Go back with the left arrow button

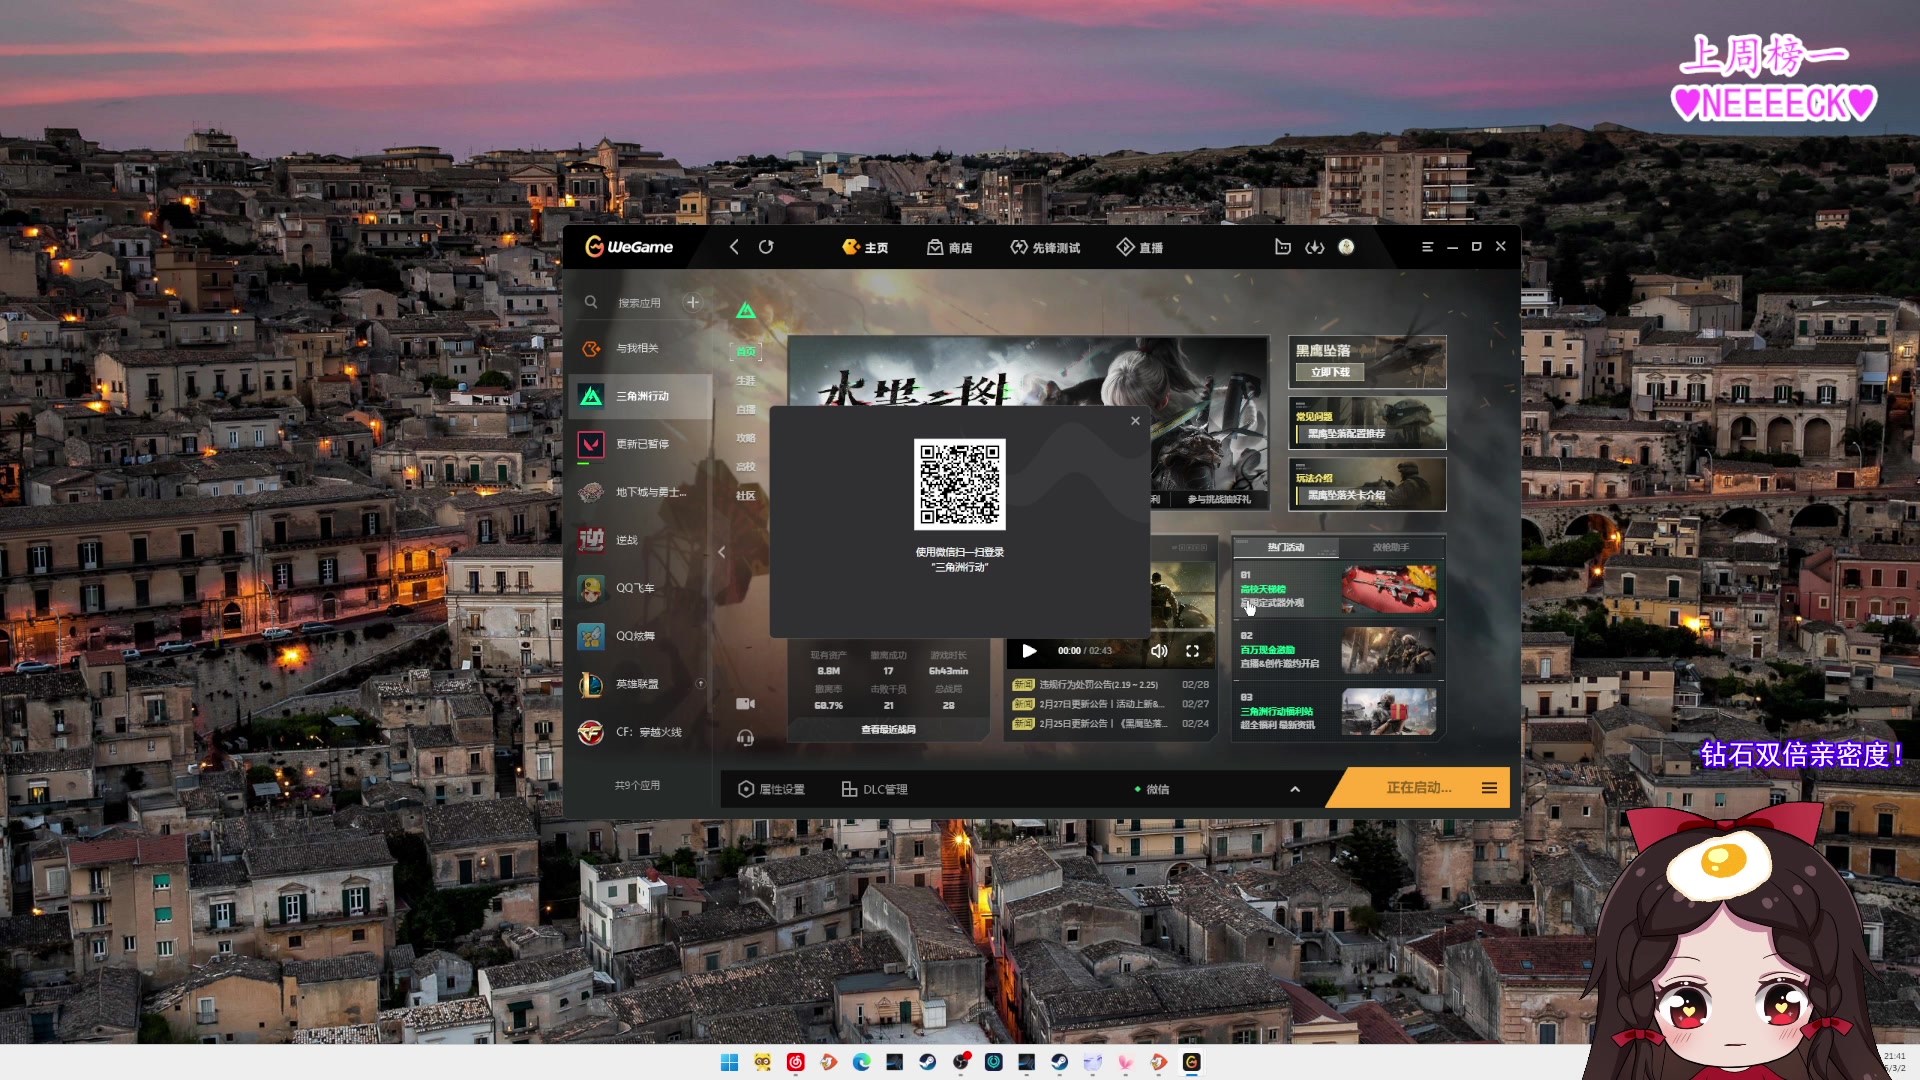pyautogui.click(x=734, y=247)
